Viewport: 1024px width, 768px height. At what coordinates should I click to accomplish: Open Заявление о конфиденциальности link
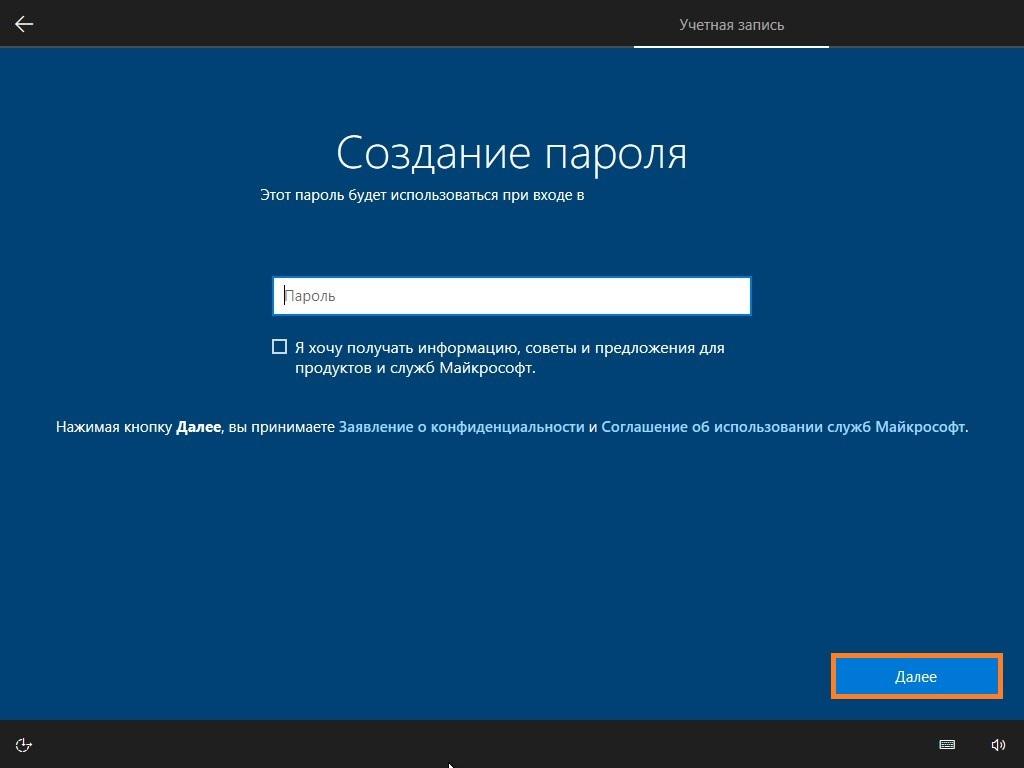(461, 427)
